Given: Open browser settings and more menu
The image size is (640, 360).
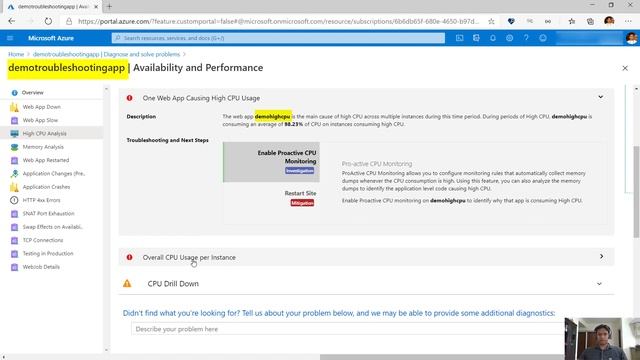Looking at the screenshot, I should 628,21.
